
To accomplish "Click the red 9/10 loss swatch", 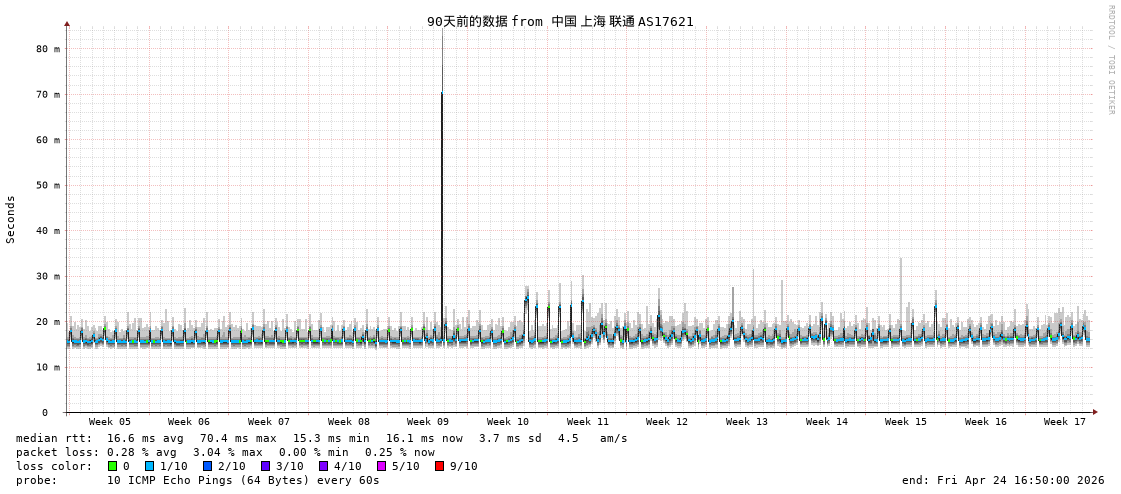I will click(439, 466).
